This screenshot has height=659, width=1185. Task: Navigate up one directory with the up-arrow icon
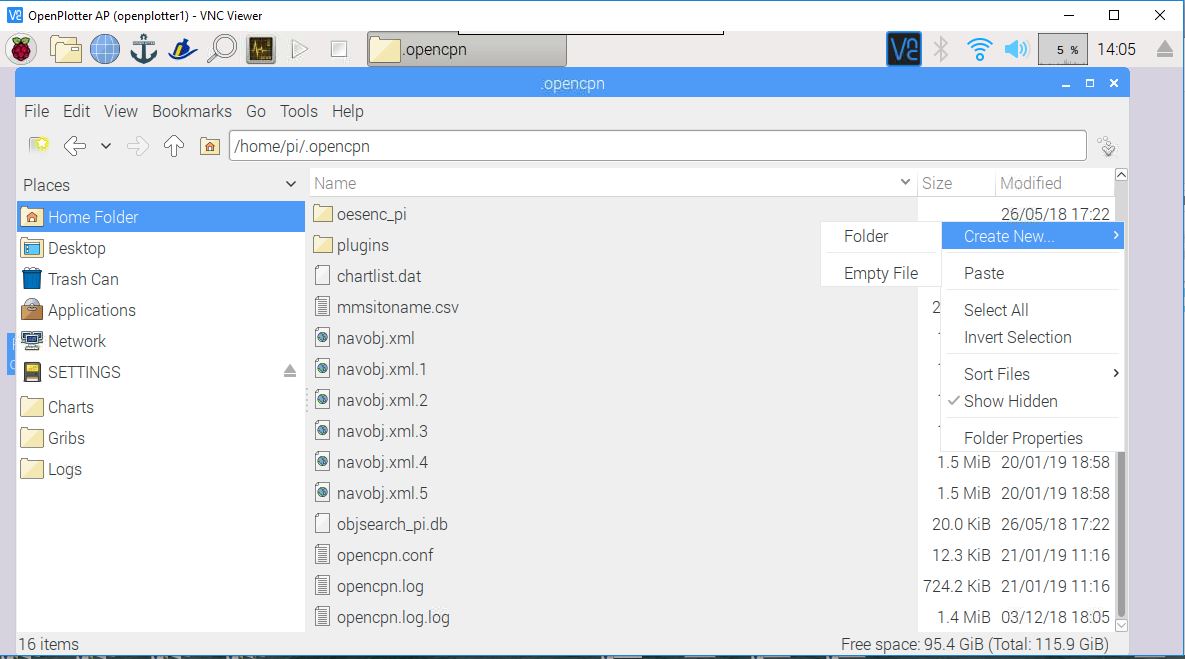(x=175, y=145)
